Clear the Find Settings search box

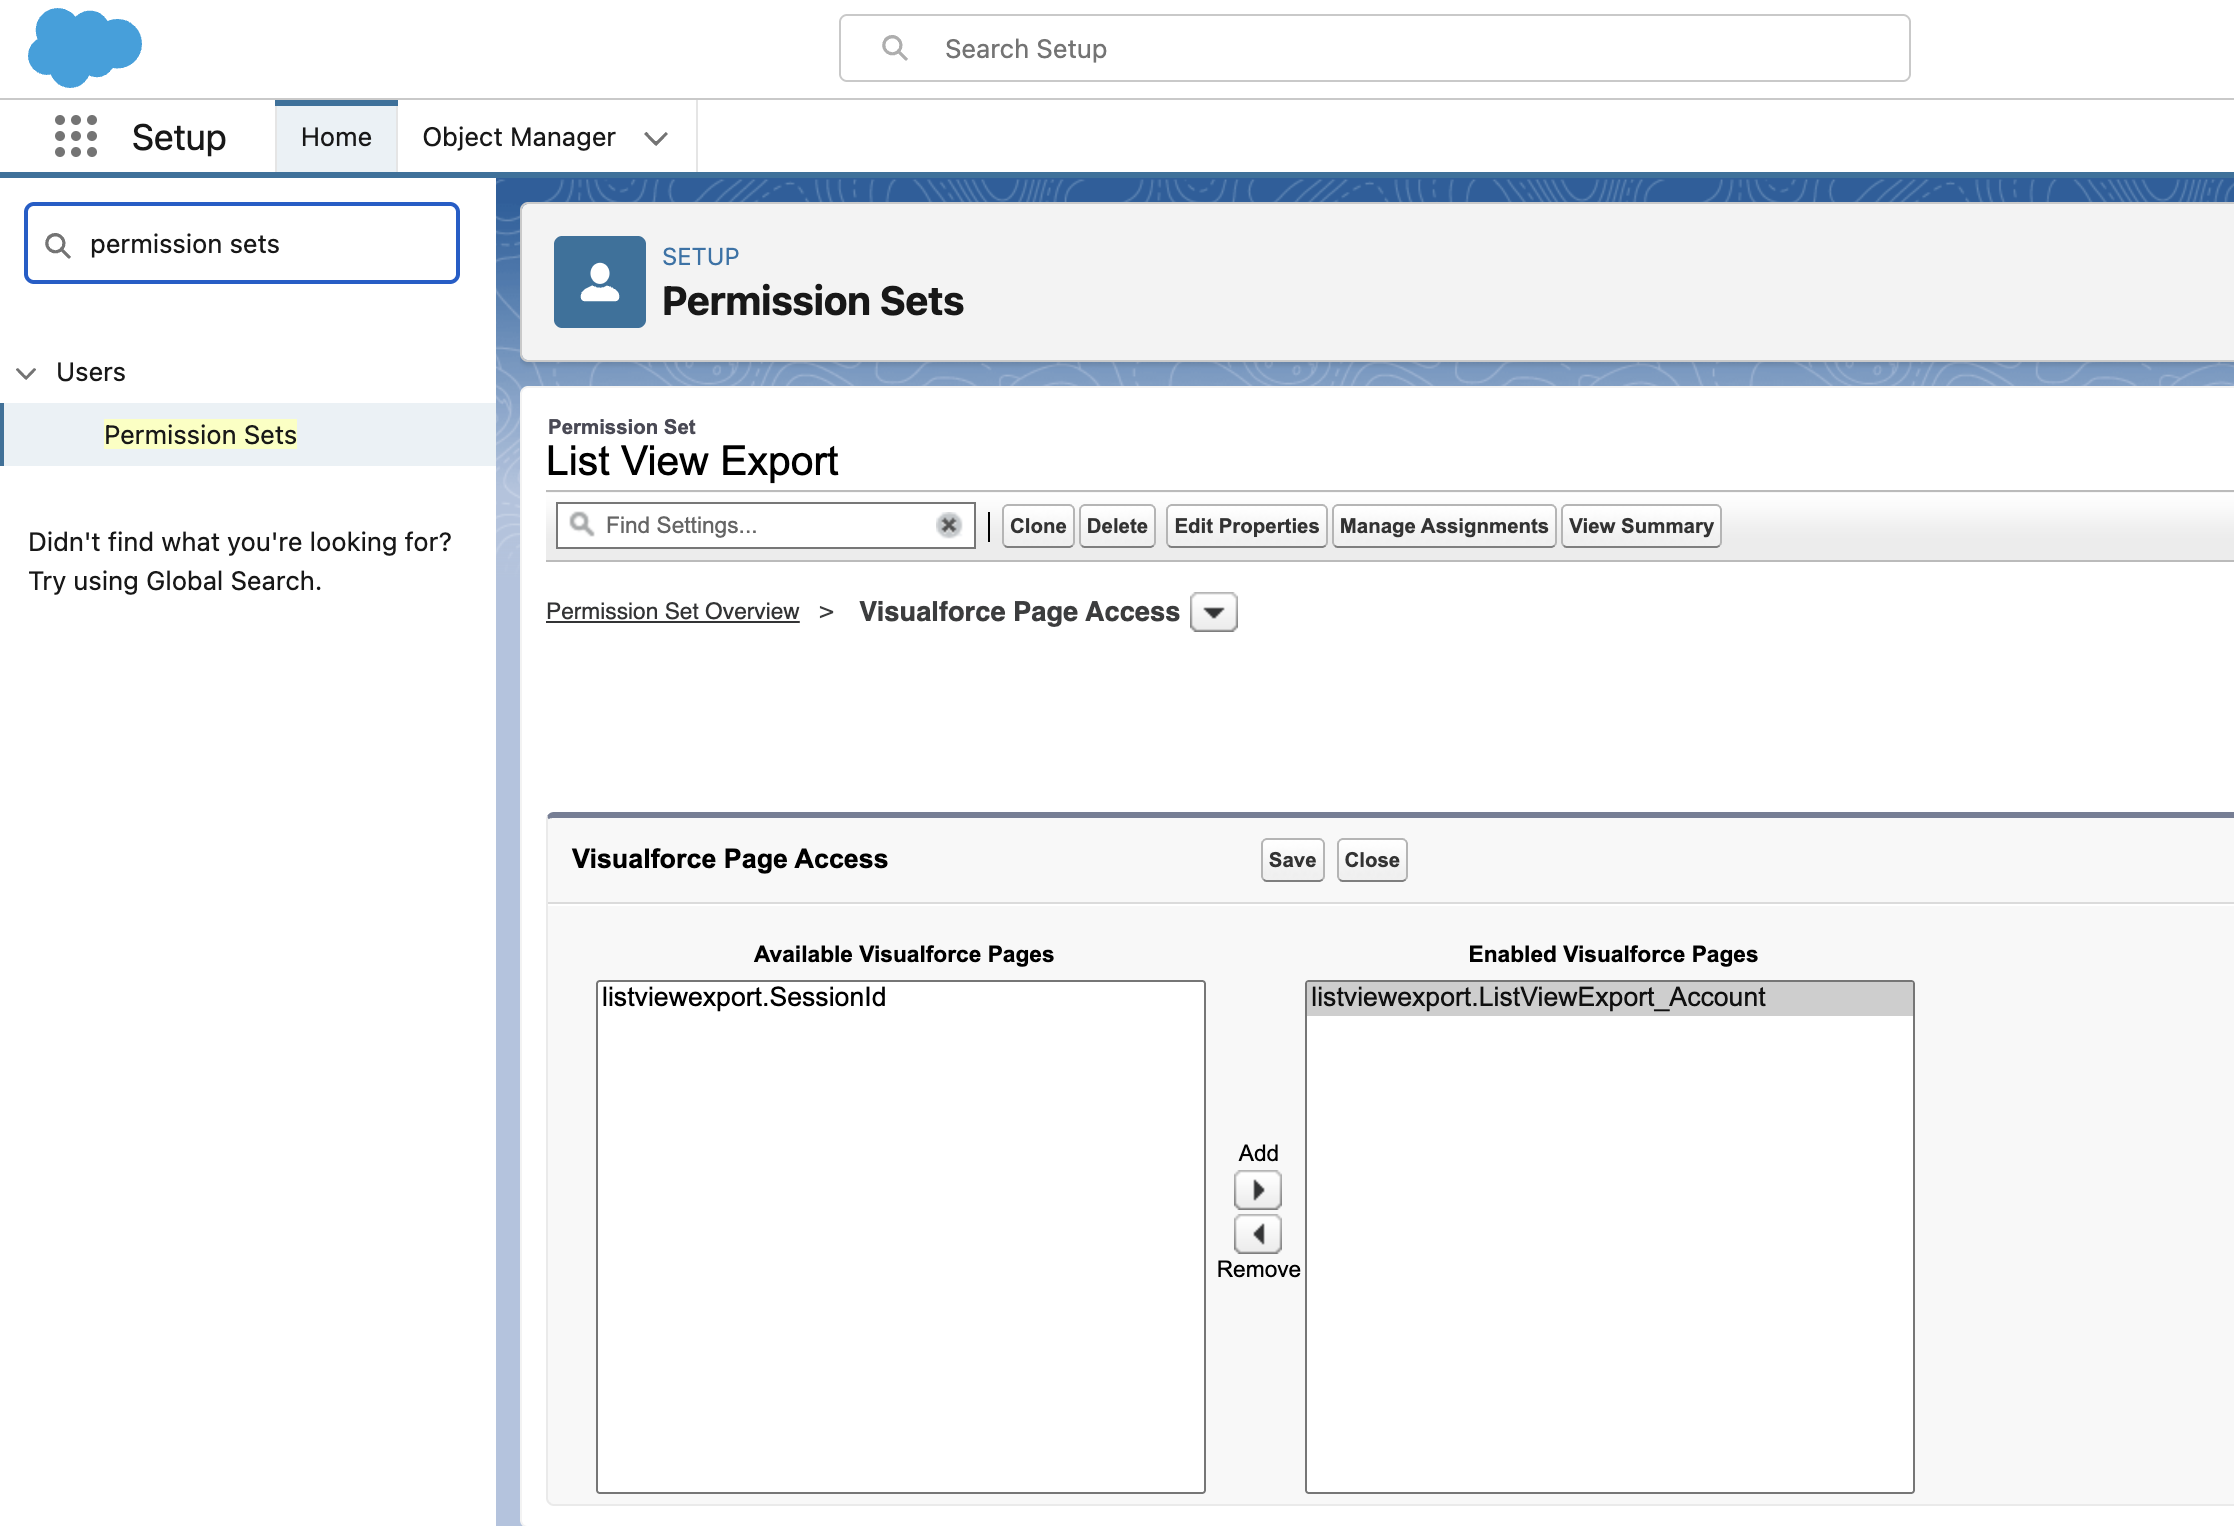(x=949, y=525)
